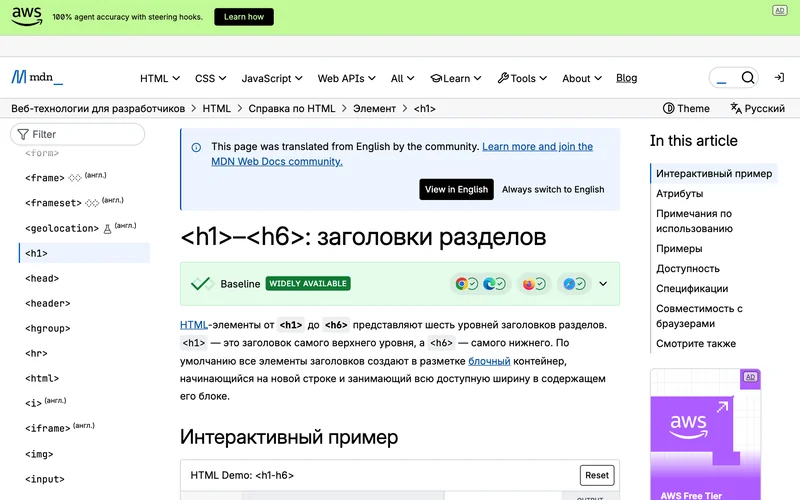Open the JavaScript dropdown menu
Image resolution: width=800 pixels, height=500 pixels.
point(272,78)
